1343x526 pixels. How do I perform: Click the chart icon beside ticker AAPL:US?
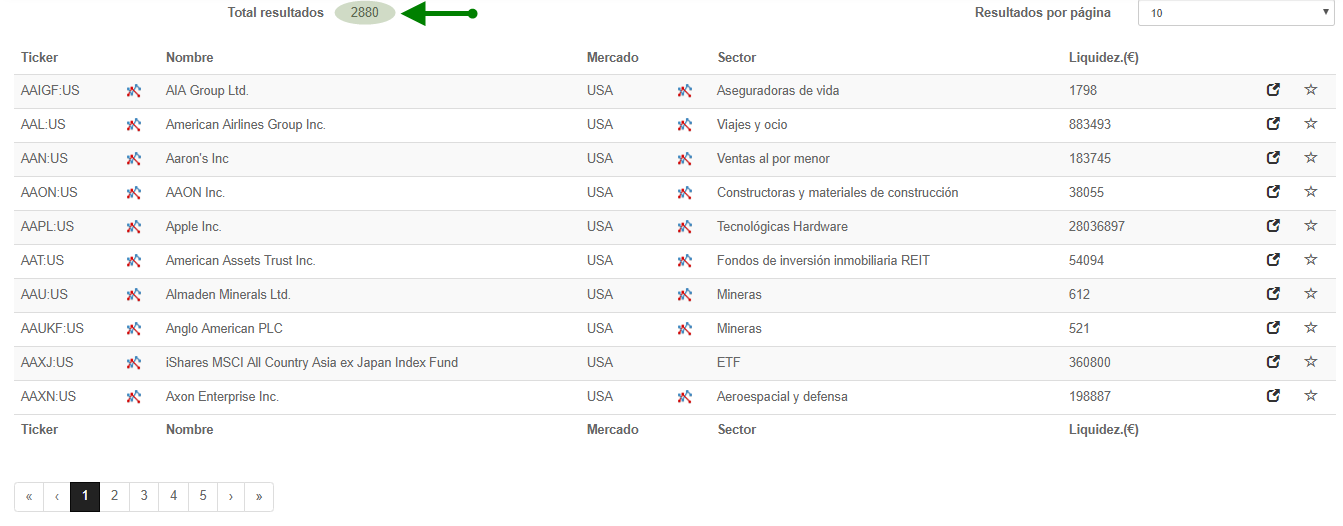click(x=133, y=227)
